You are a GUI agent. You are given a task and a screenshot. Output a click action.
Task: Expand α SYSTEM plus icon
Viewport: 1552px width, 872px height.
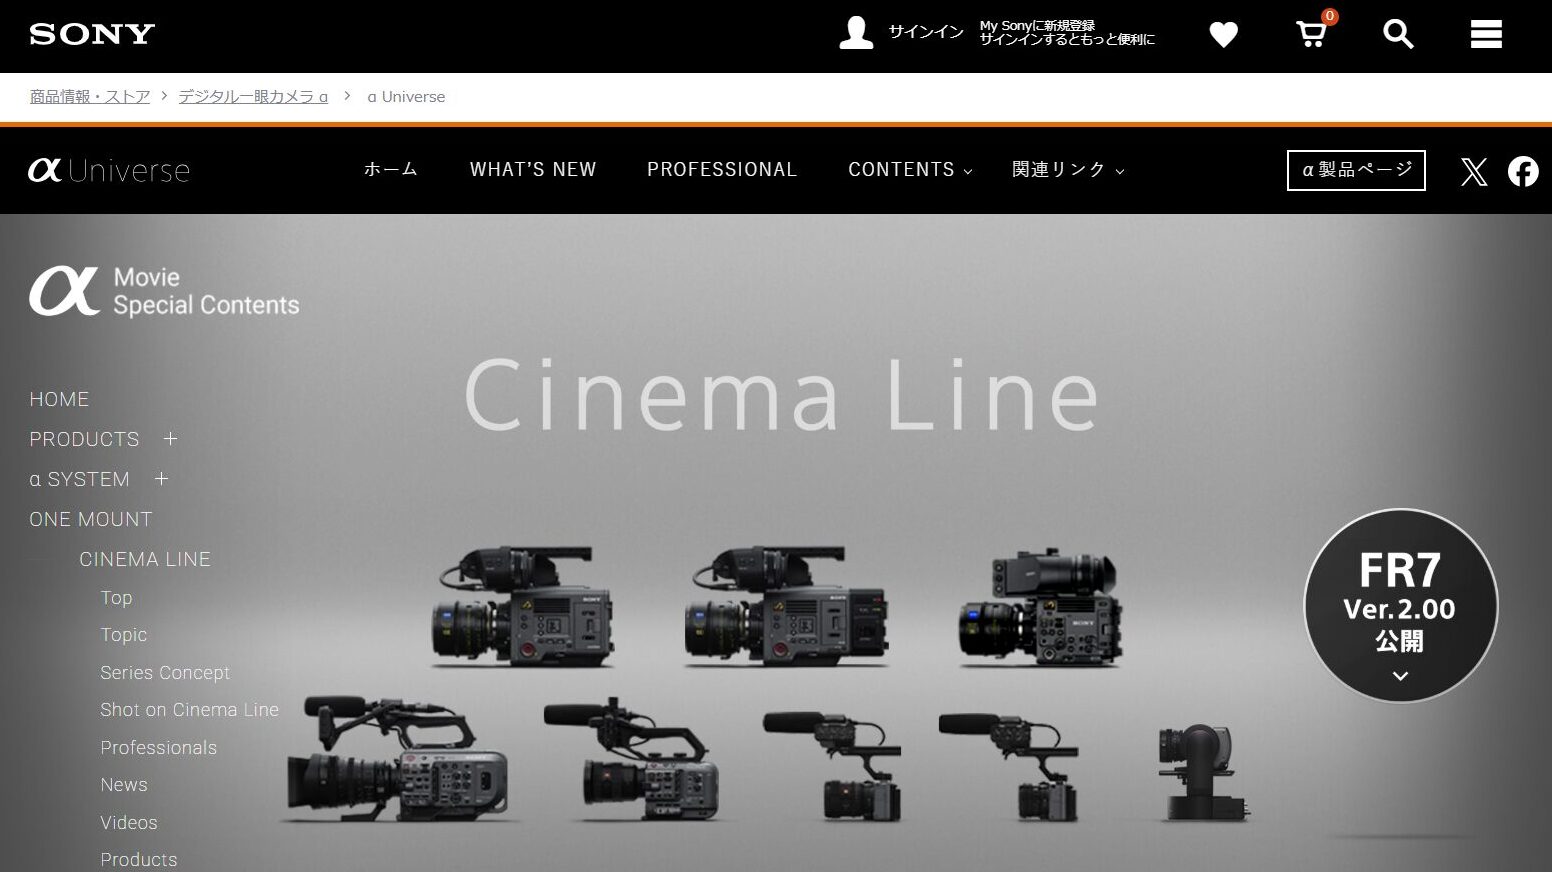[x=161, y=479]
